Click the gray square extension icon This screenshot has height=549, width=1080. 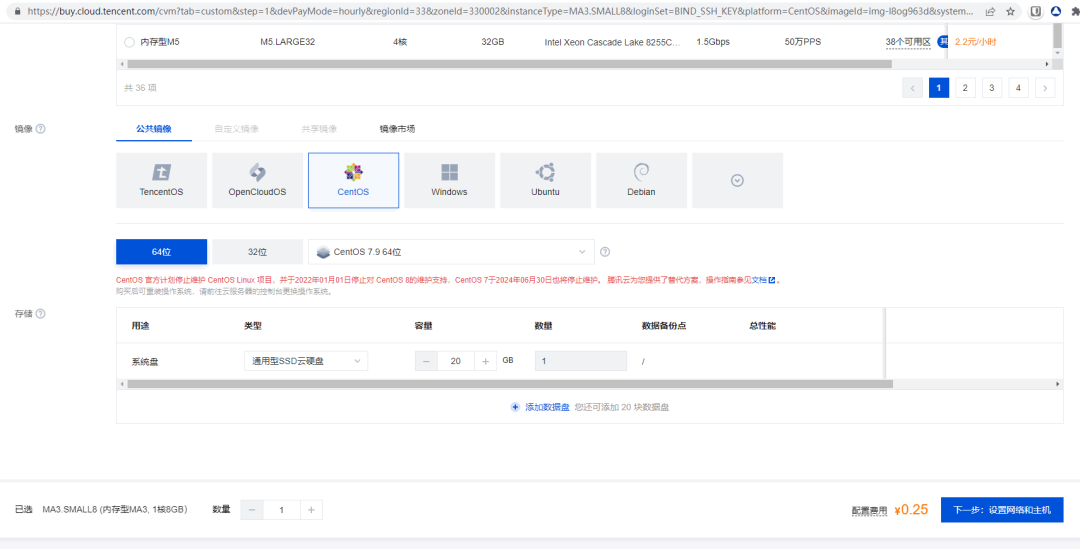point(1035,11)
